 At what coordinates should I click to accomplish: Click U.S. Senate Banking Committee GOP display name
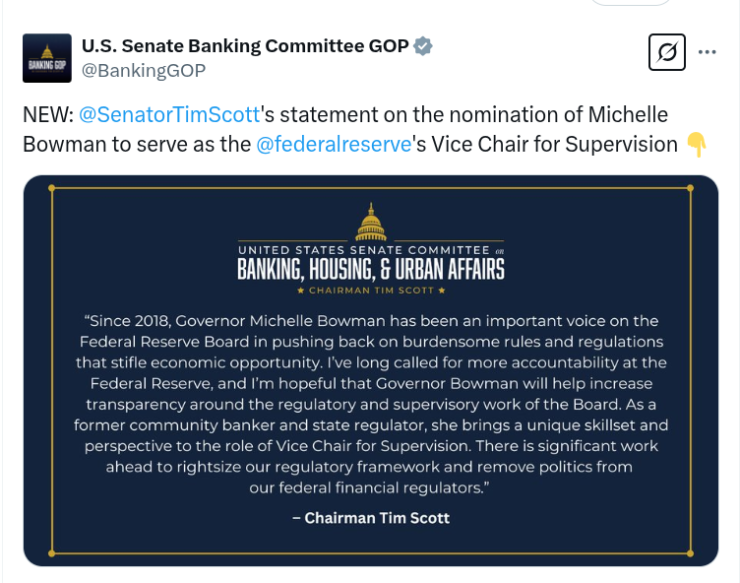[245, 46]
